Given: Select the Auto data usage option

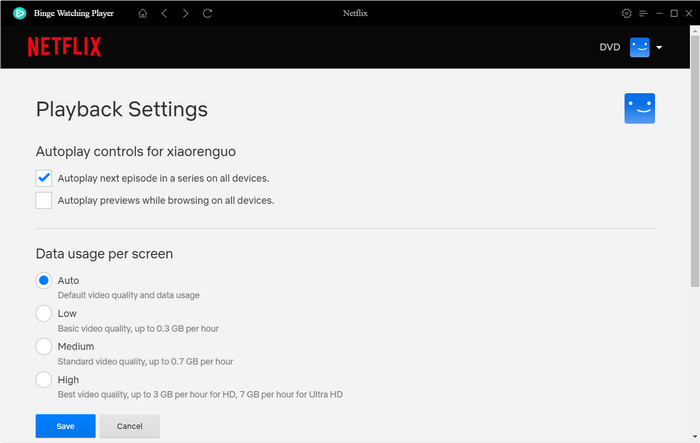Looking at the screenshot, I should [44, 280].
